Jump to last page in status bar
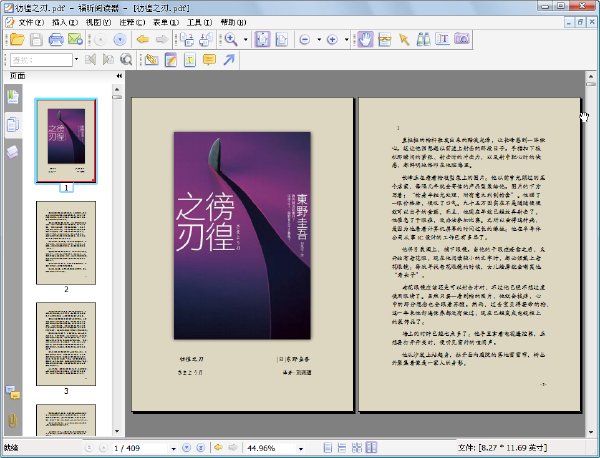 pyautogui.click(x=201, y=448)
